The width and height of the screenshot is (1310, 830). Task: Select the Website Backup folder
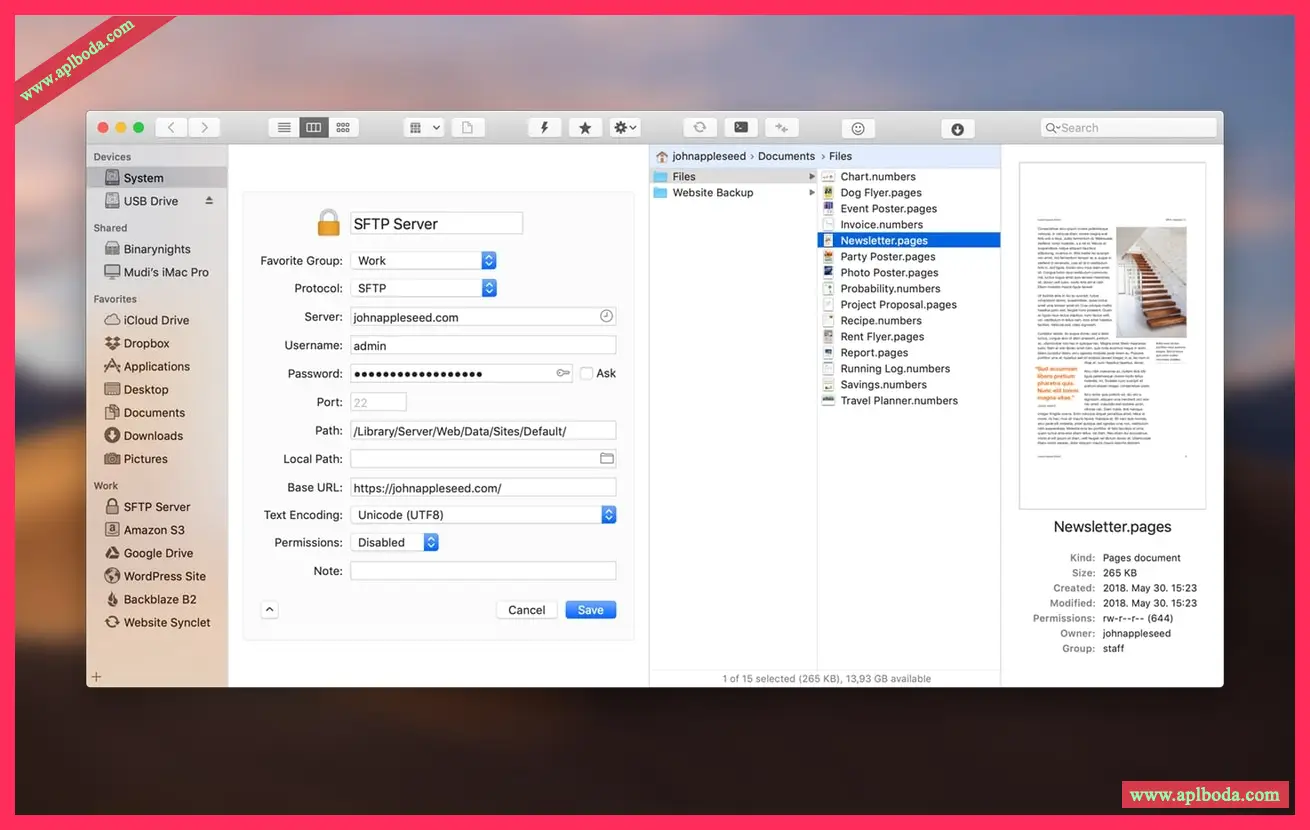click(734, 193)
